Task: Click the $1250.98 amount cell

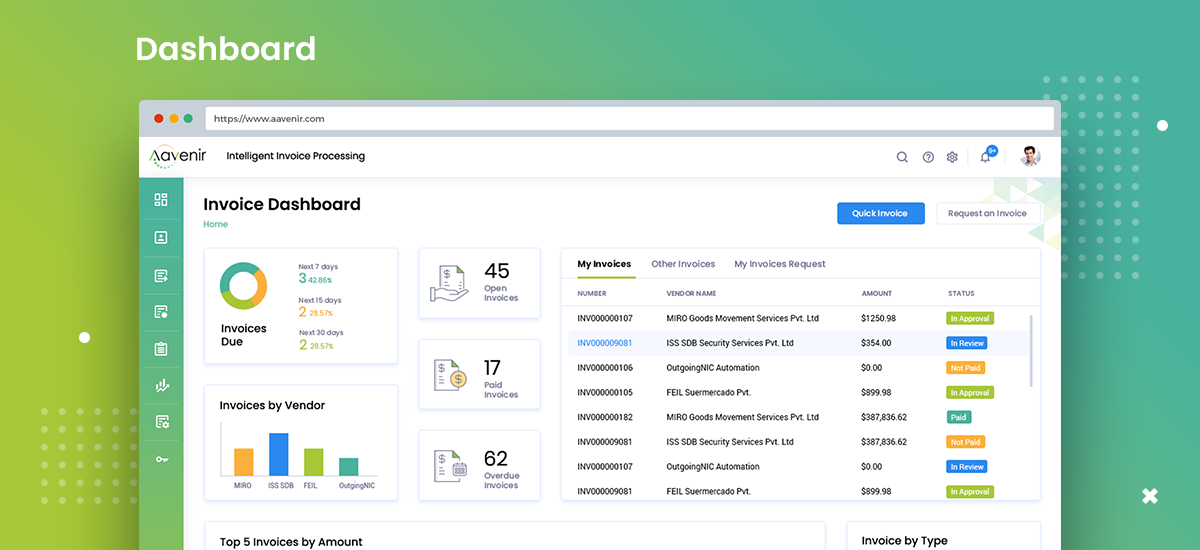Action: [878, 318]
